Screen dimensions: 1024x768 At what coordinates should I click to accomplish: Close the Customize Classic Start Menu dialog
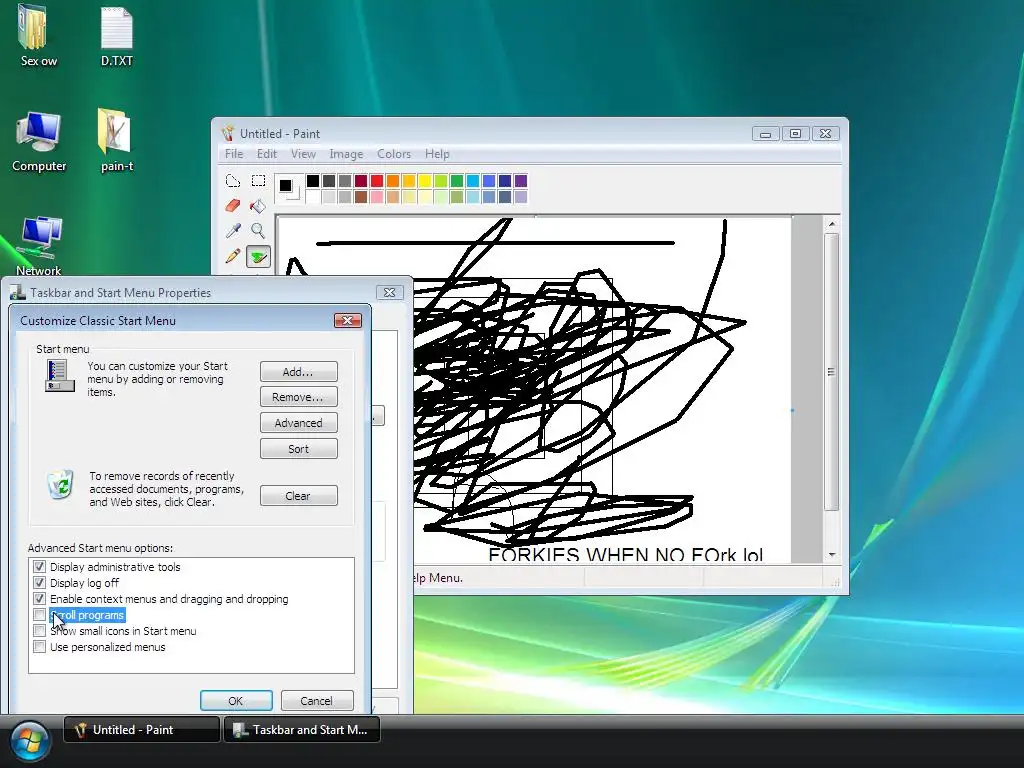point(347,320)
